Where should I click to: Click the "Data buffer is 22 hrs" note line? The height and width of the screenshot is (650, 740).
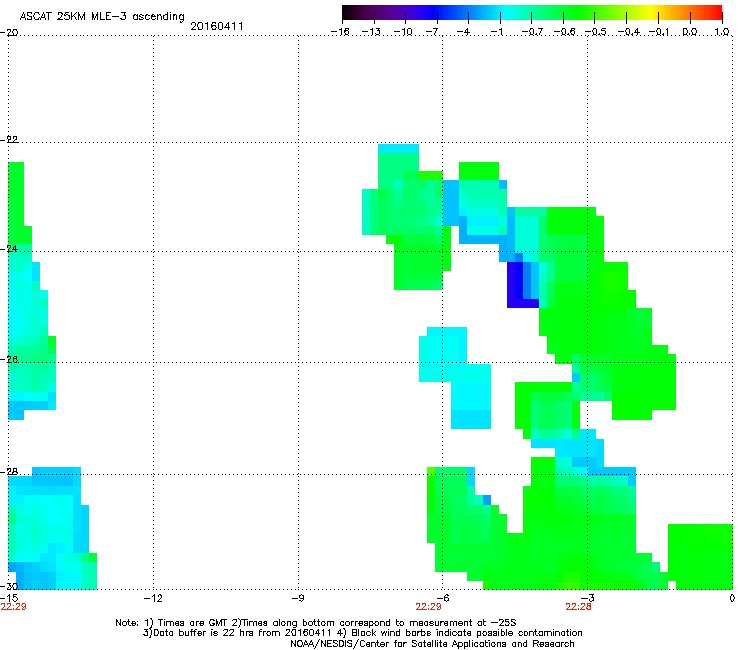coord(362,633)
